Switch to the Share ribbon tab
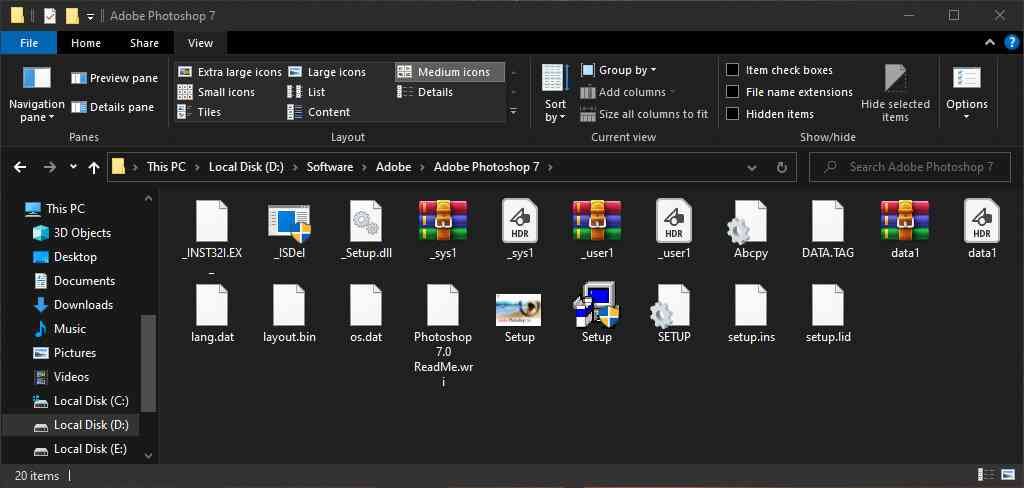This screenshot has height=488, width=1024. point(144,43)
